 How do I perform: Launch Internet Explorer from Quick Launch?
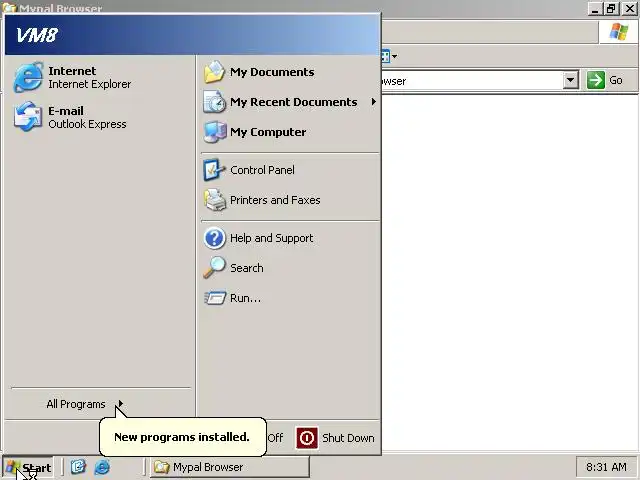[x=102, y=467]
